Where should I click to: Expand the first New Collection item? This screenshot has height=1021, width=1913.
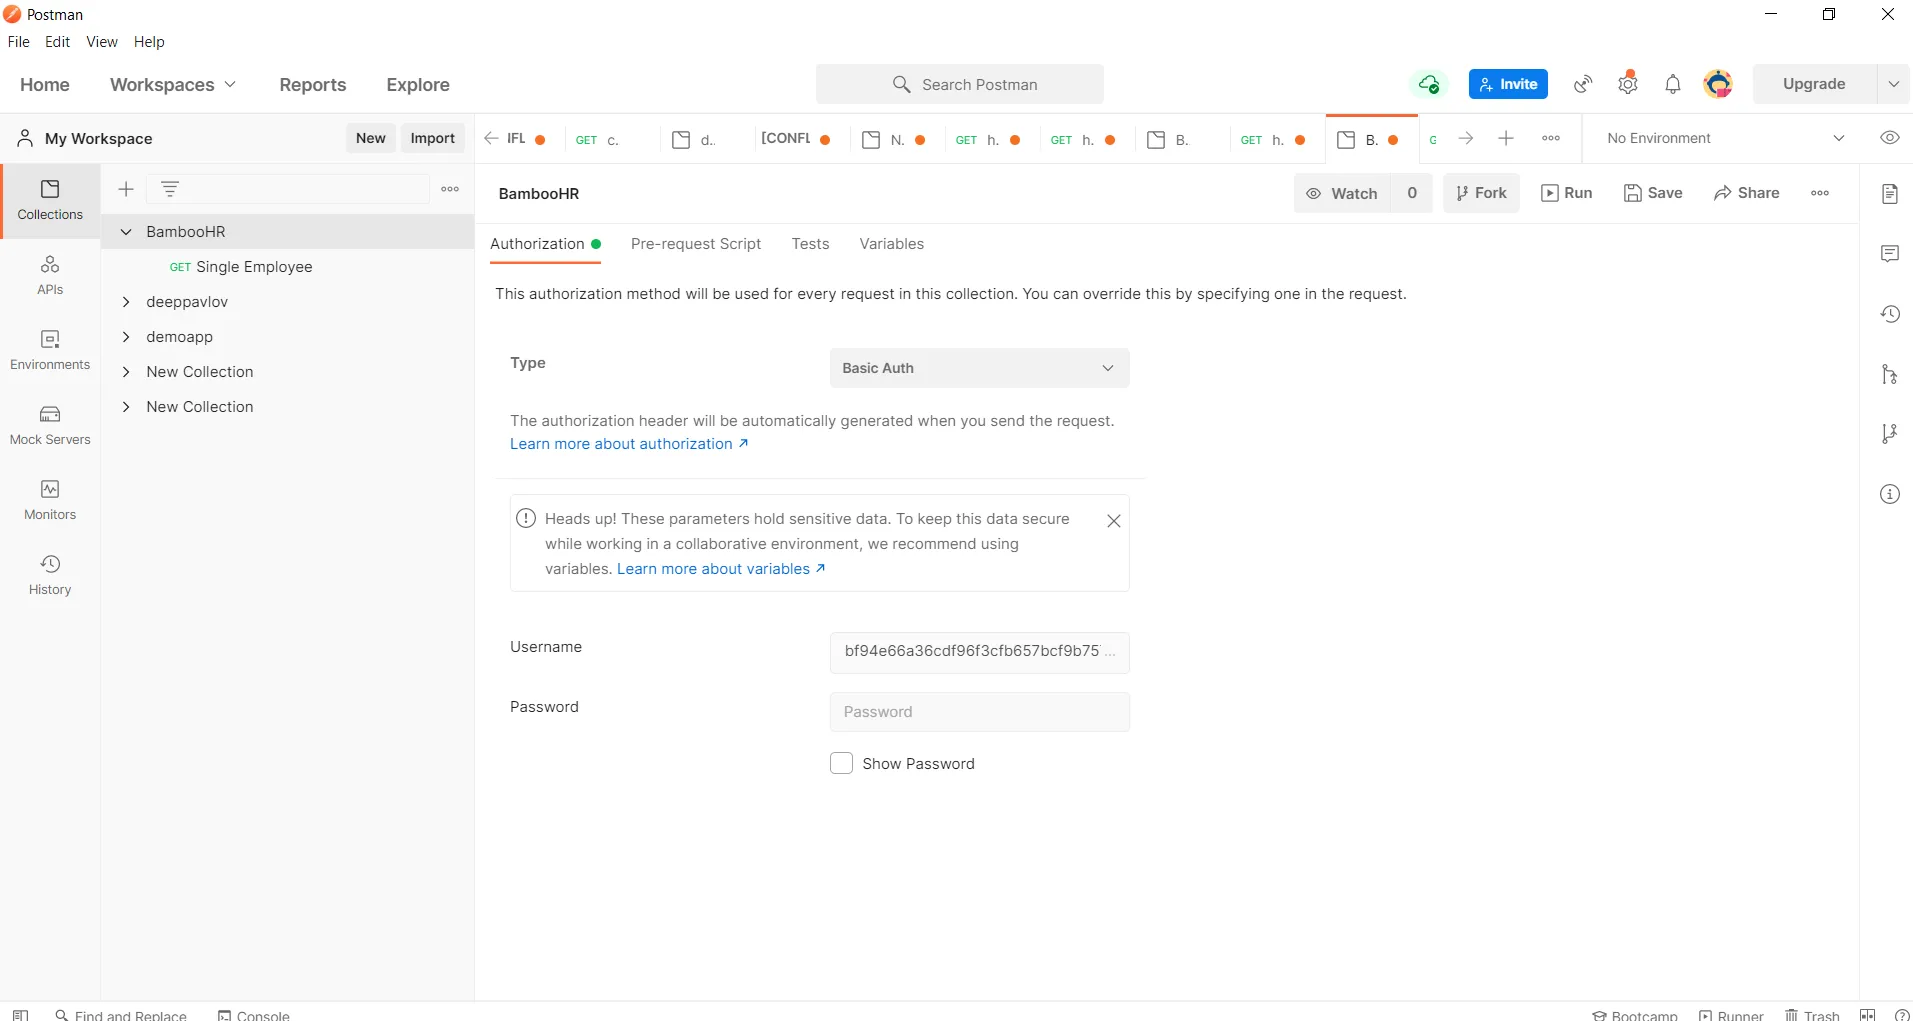tap(126, 372)
